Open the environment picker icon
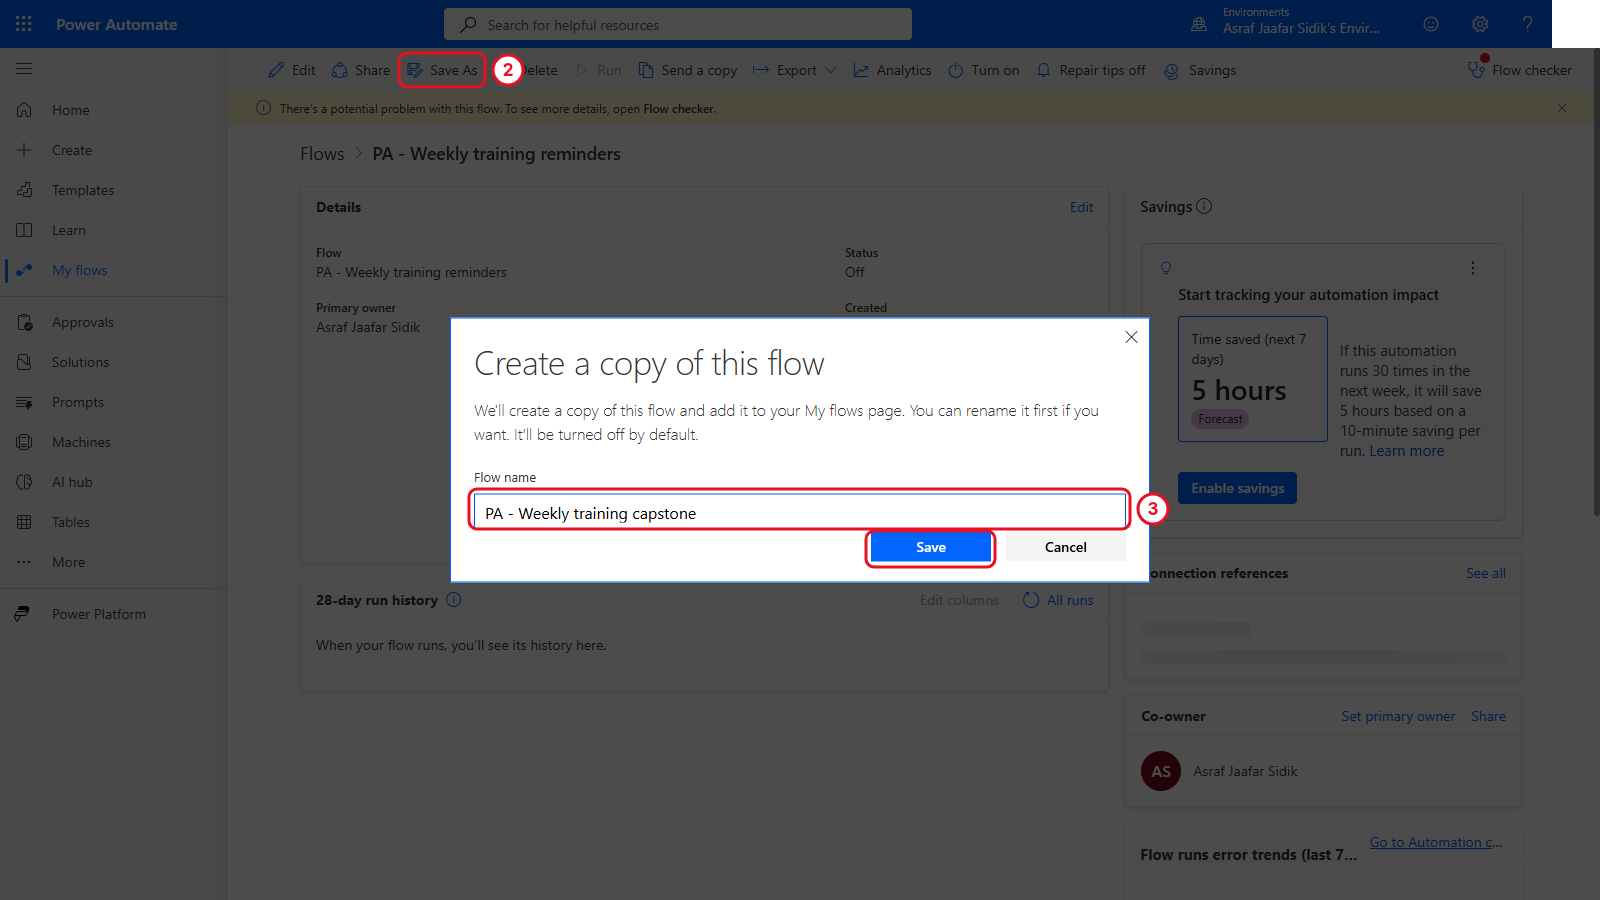The height and width of the screenshot is (900, 1600). pyautogui.click(x=1199, y=24)
